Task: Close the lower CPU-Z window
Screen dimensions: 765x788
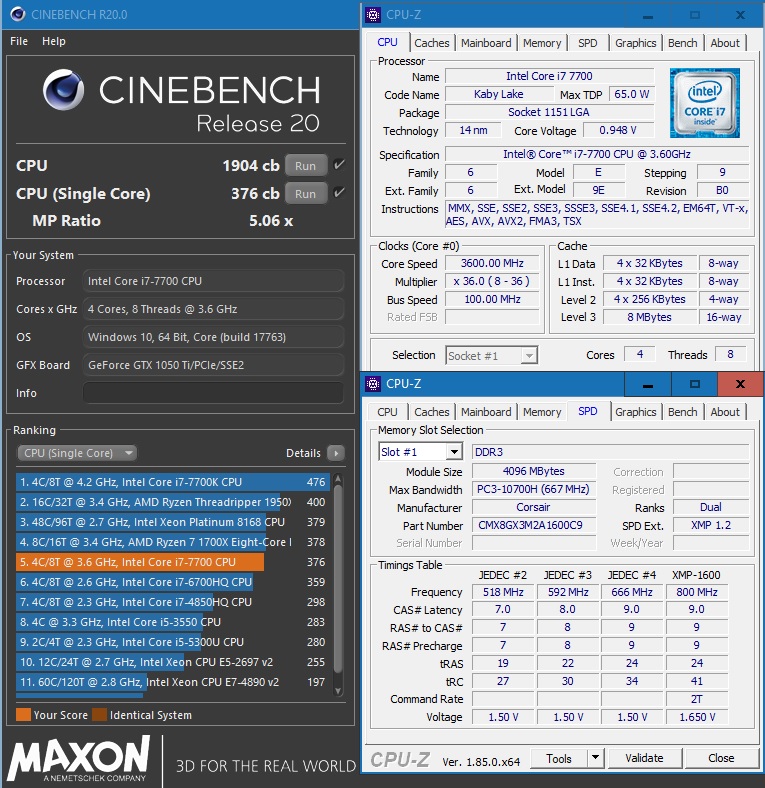Action: coord(740,384)
